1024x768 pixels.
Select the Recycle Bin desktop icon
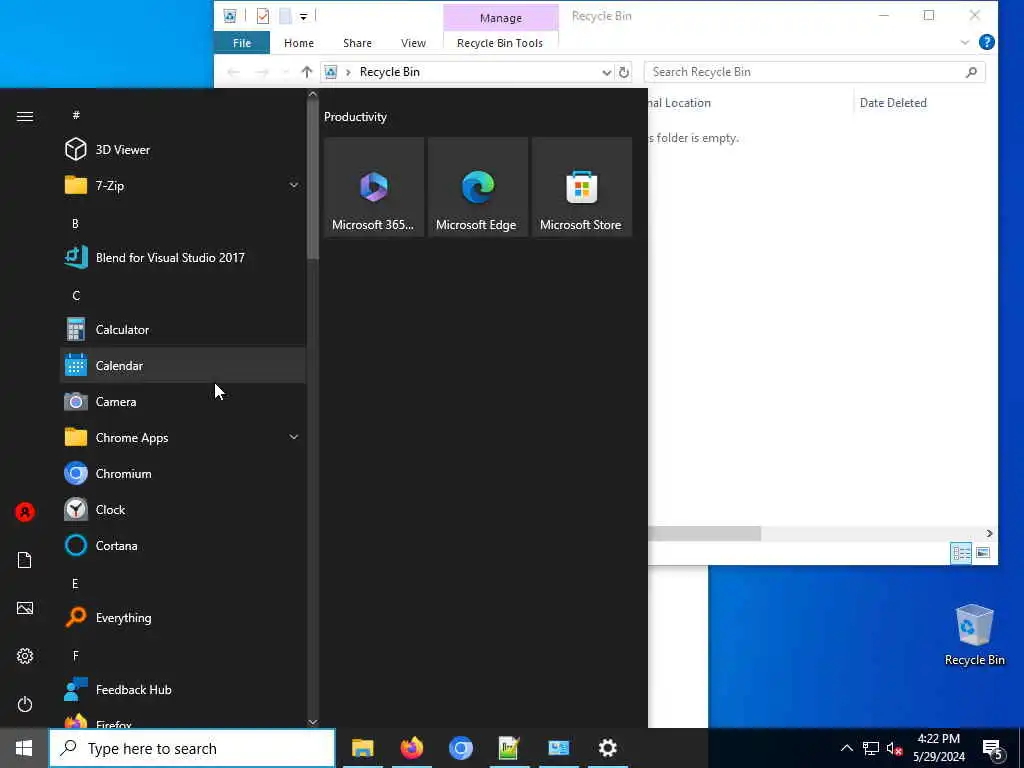click(974, 635)
